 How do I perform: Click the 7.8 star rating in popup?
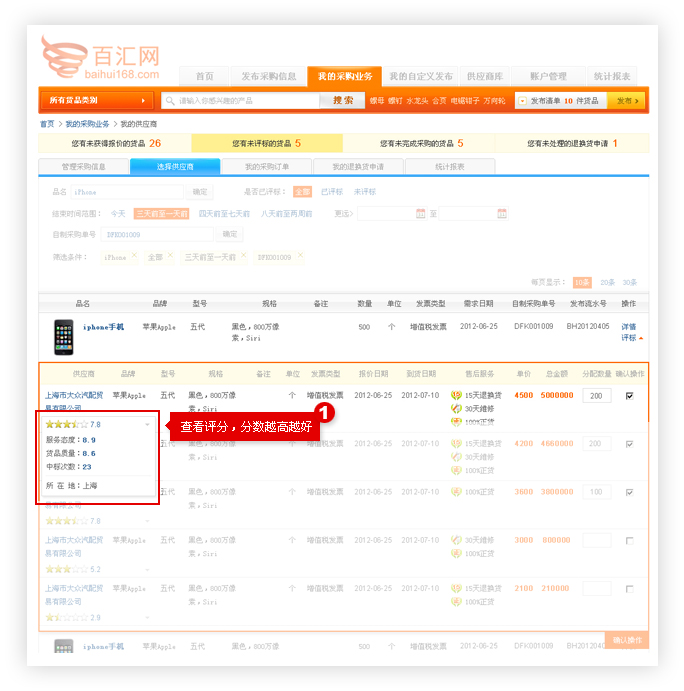click(x=73, y=424)
